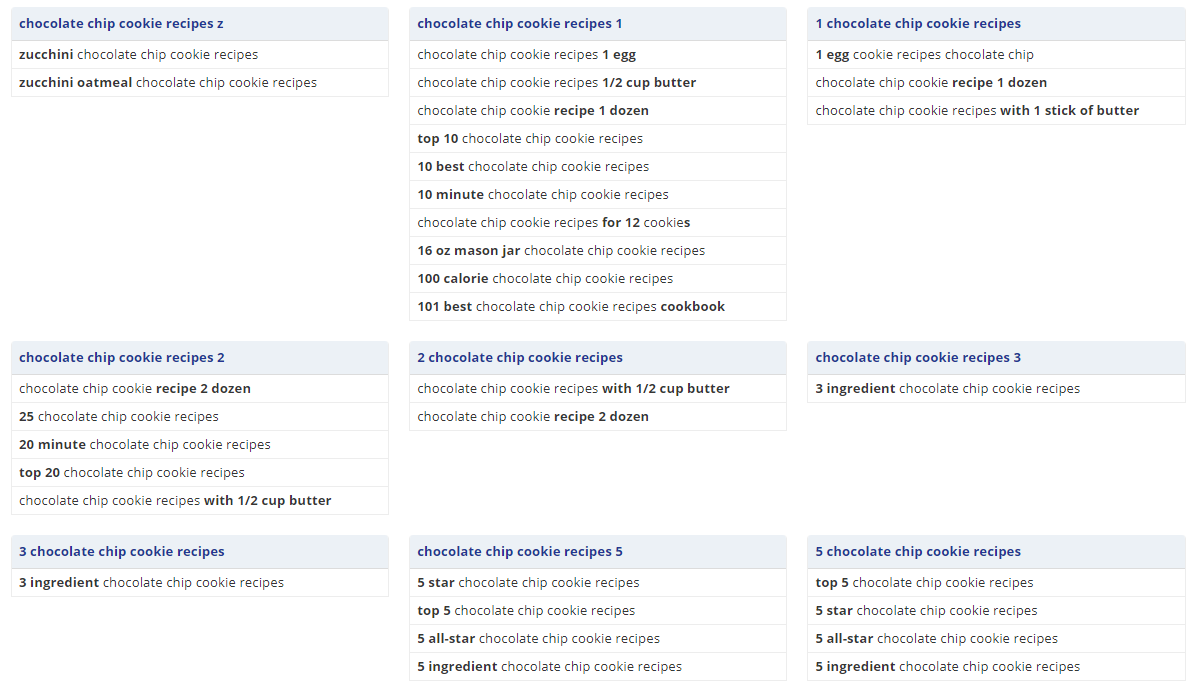Open 'chocolate chip cookie recipes 2' group header
The height and width of the screenshot is (694, 1198).
coord(122,358)
